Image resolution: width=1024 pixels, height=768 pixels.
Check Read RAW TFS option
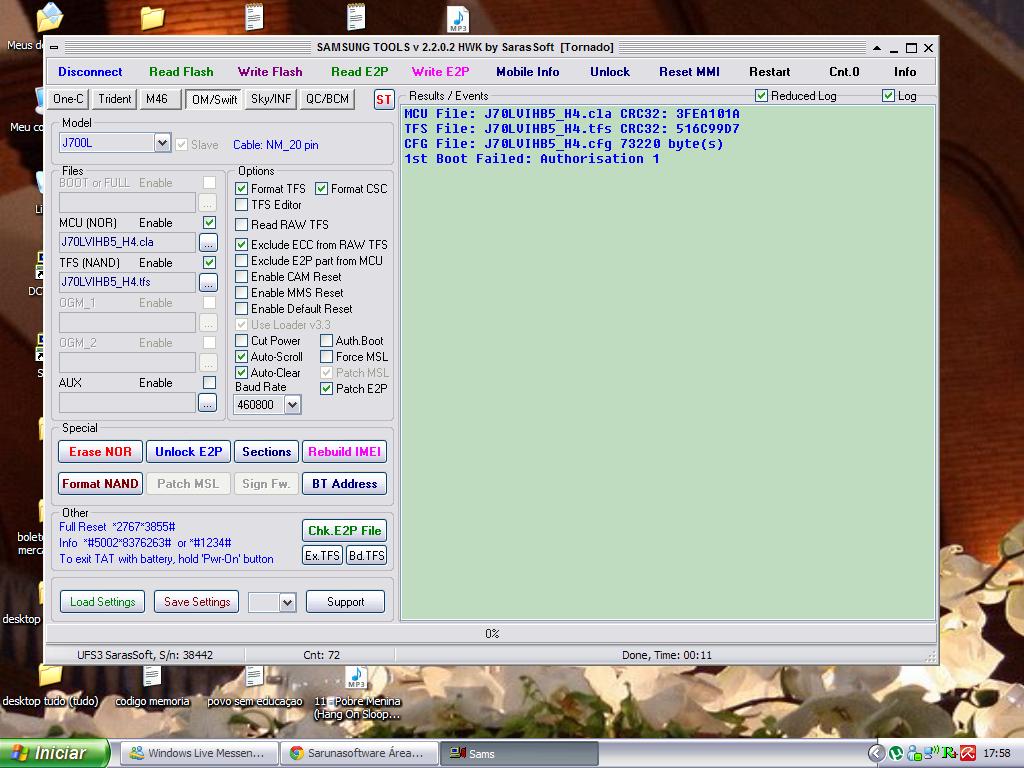[241, 225]
